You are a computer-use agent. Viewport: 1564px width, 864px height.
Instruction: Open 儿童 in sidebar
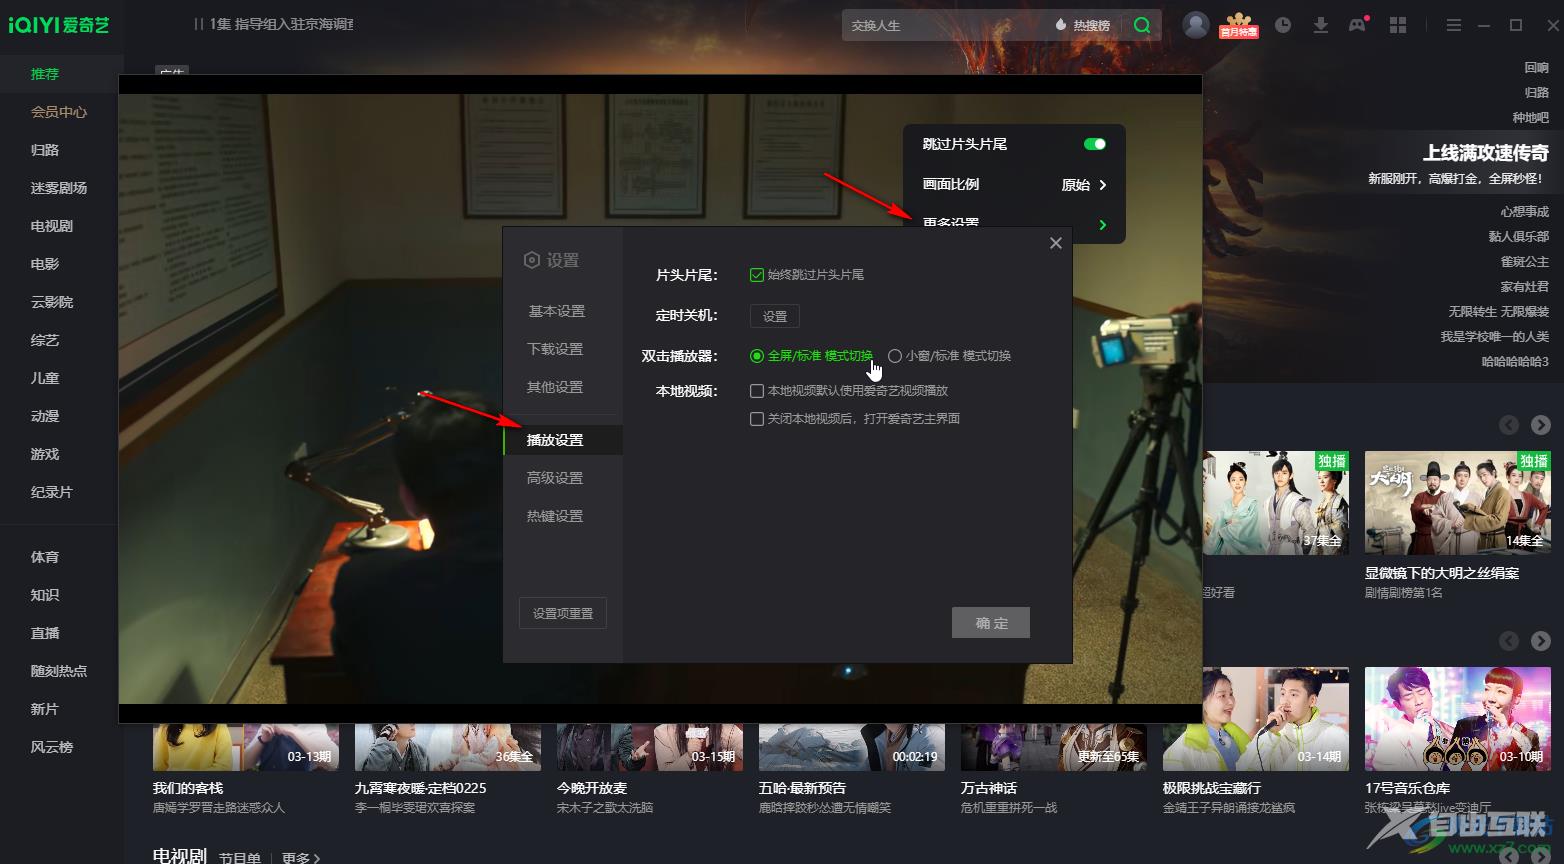(x=45, y=378)
